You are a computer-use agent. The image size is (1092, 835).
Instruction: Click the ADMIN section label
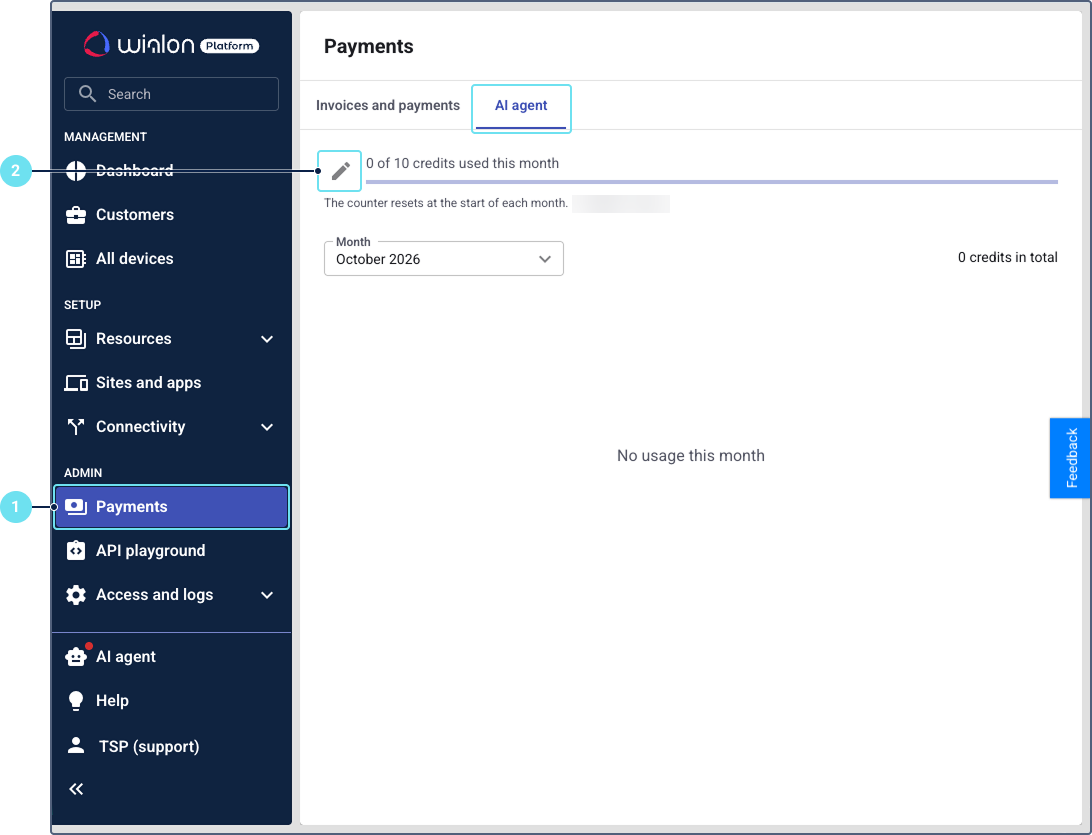[83, 472]
